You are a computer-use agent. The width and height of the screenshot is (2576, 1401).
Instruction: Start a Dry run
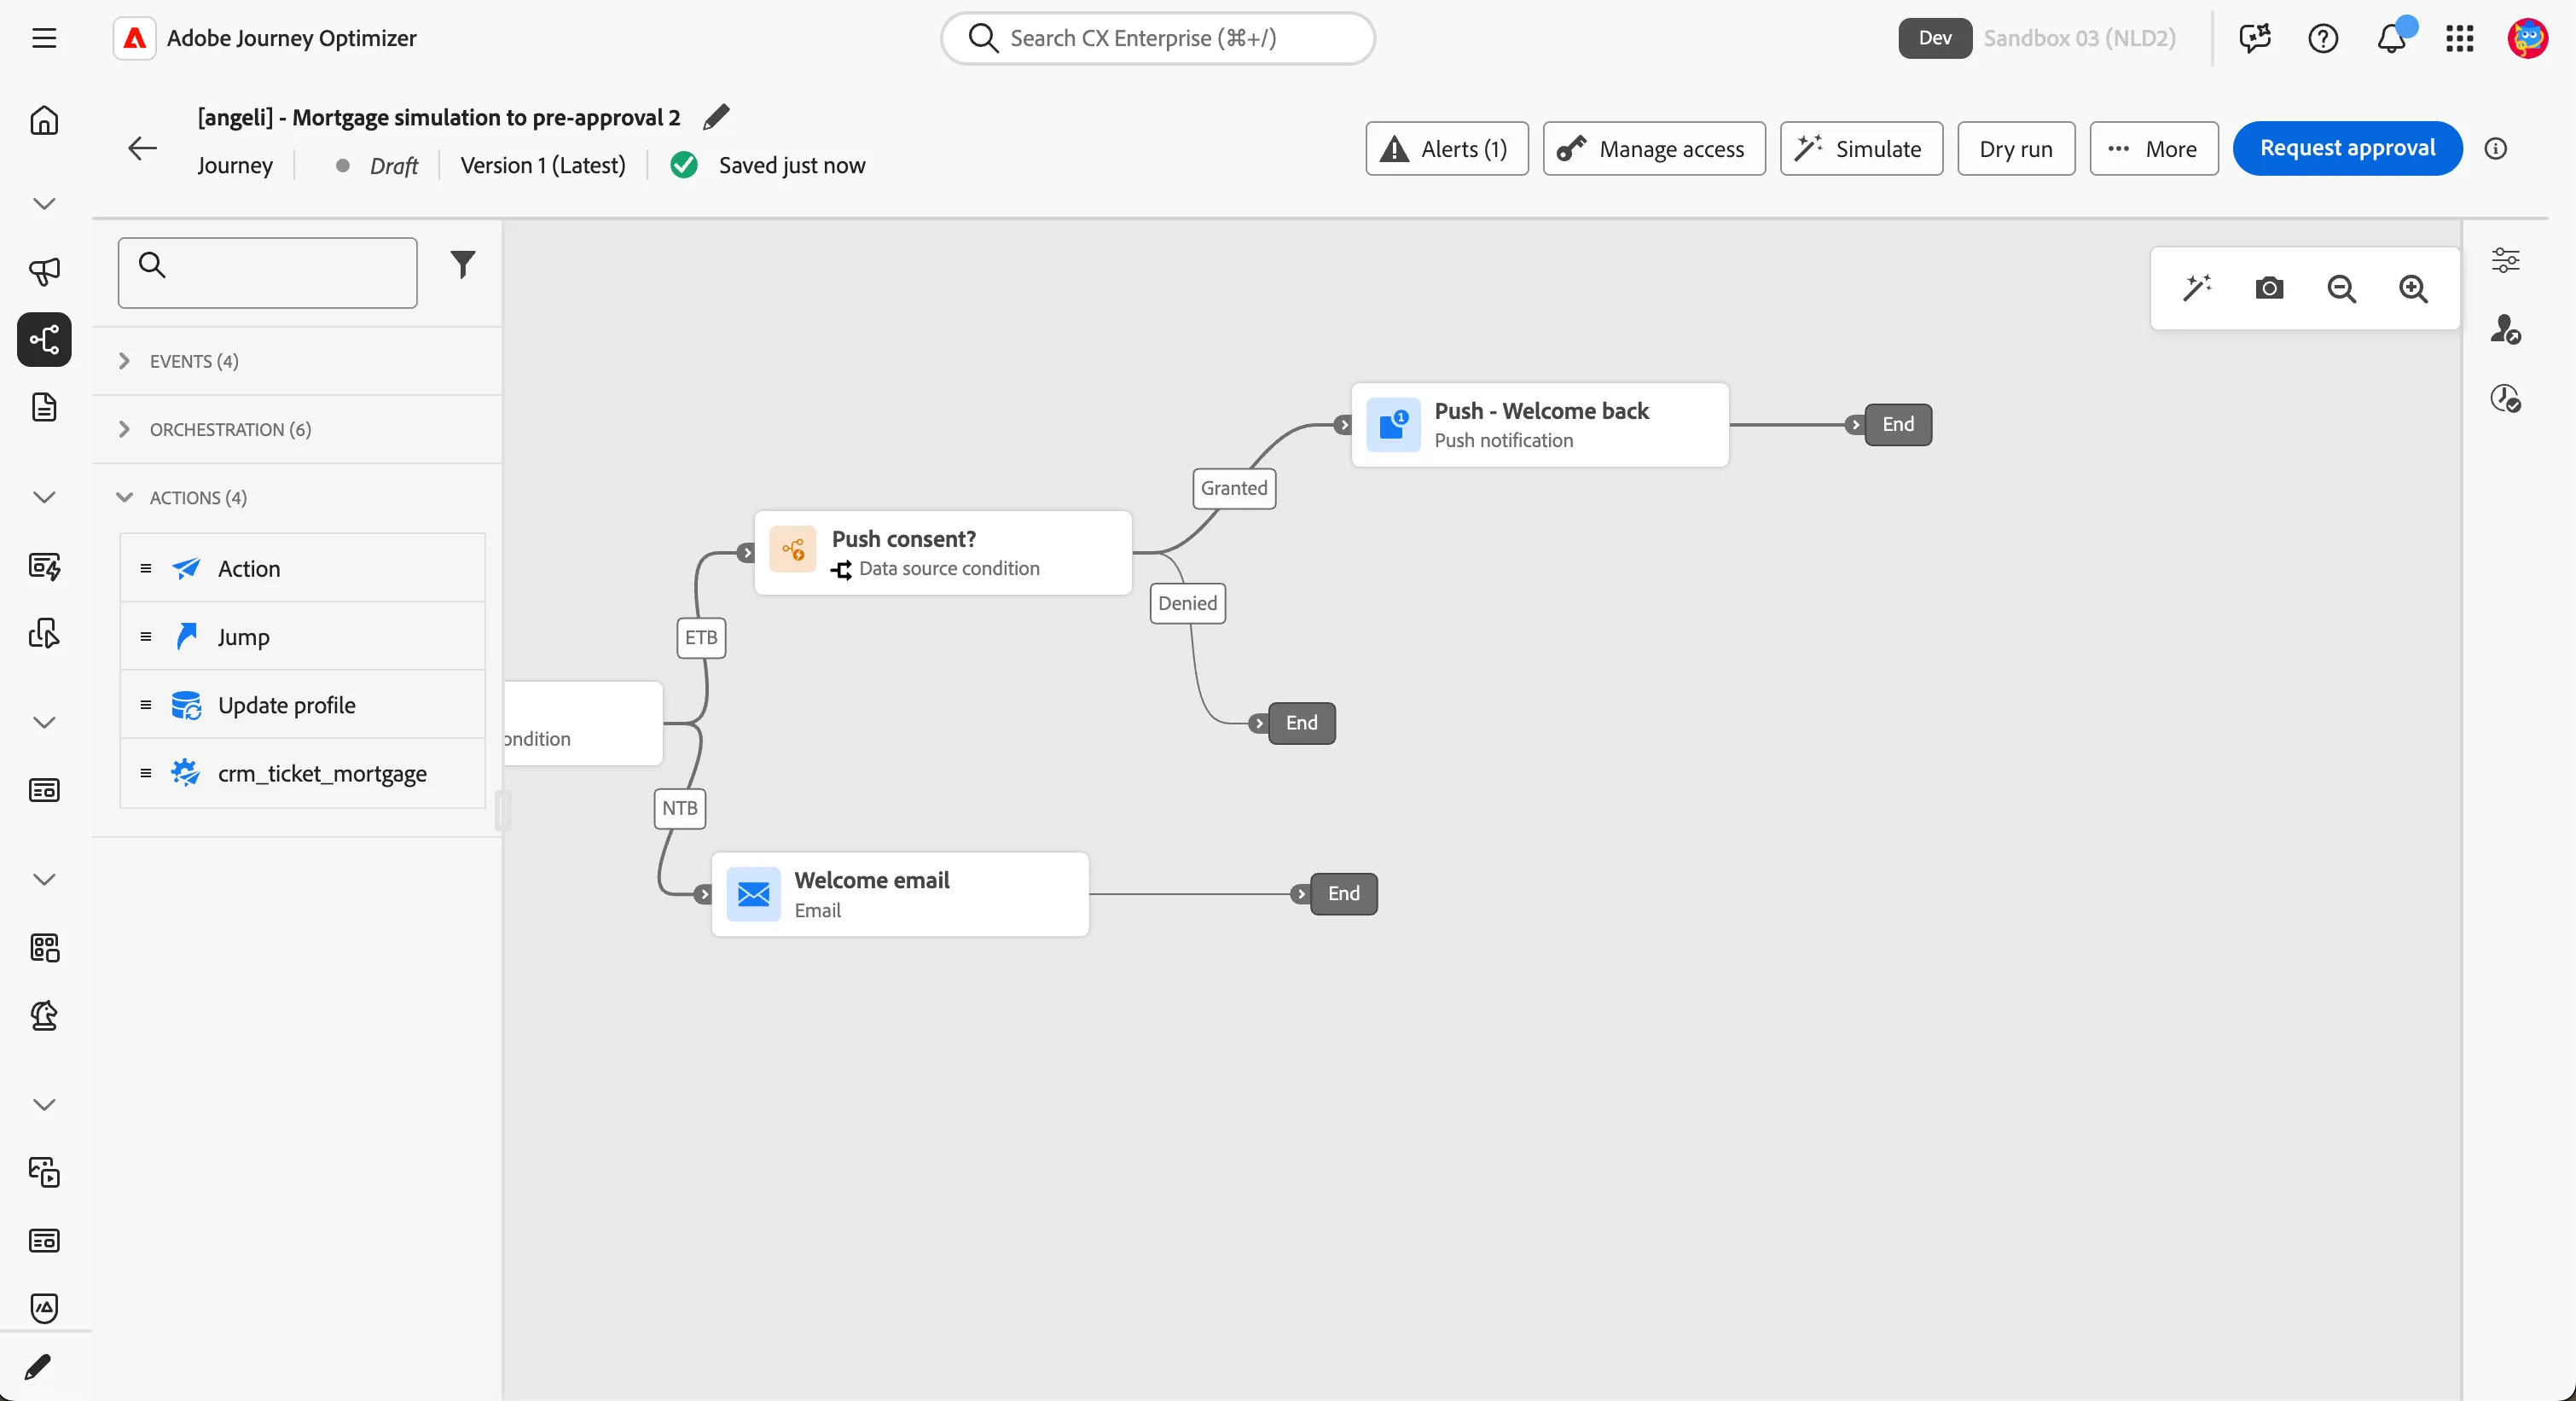[2016, 149]
